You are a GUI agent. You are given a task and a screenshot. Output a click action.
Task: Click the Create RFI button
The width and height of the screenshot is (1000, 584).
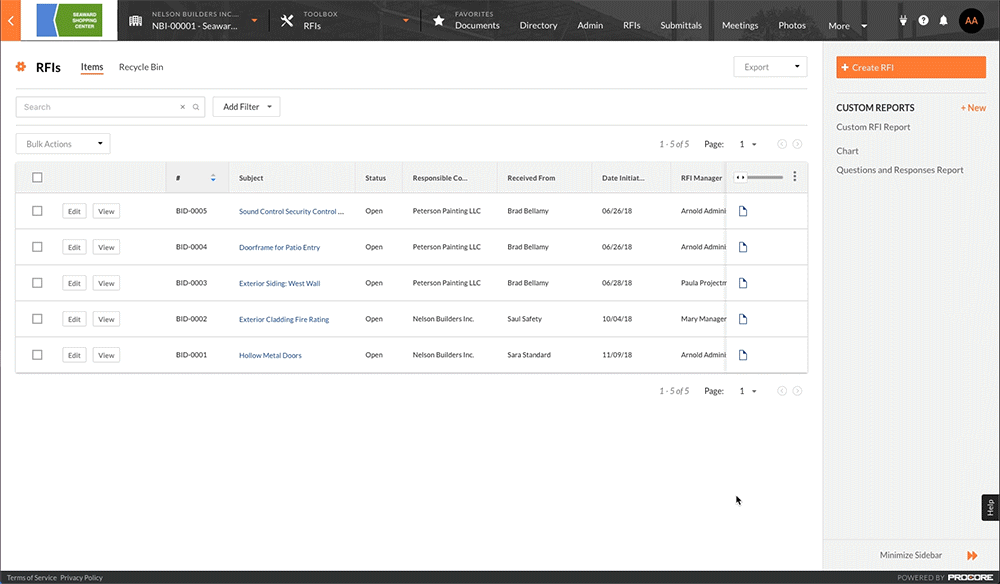tap(910, 67)
